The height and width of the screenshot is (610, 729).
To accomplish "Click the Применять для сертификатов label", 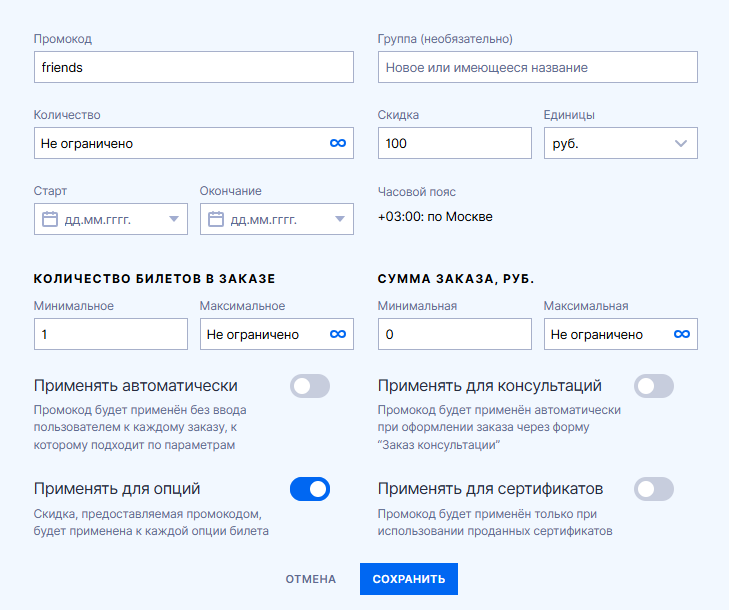I will 490,489.
